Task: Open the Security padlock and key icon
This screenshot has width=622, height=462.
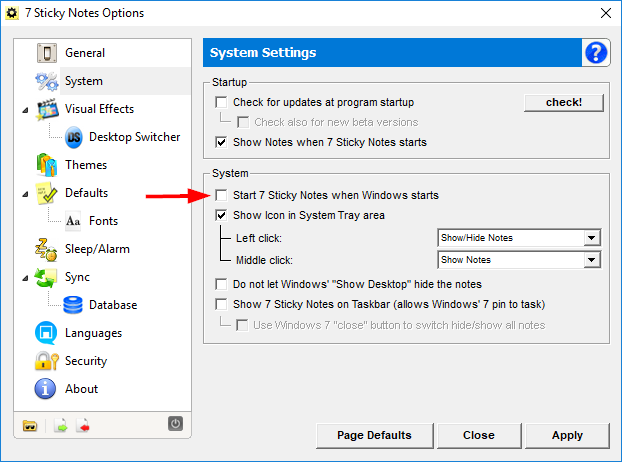Action: point(47,361)
